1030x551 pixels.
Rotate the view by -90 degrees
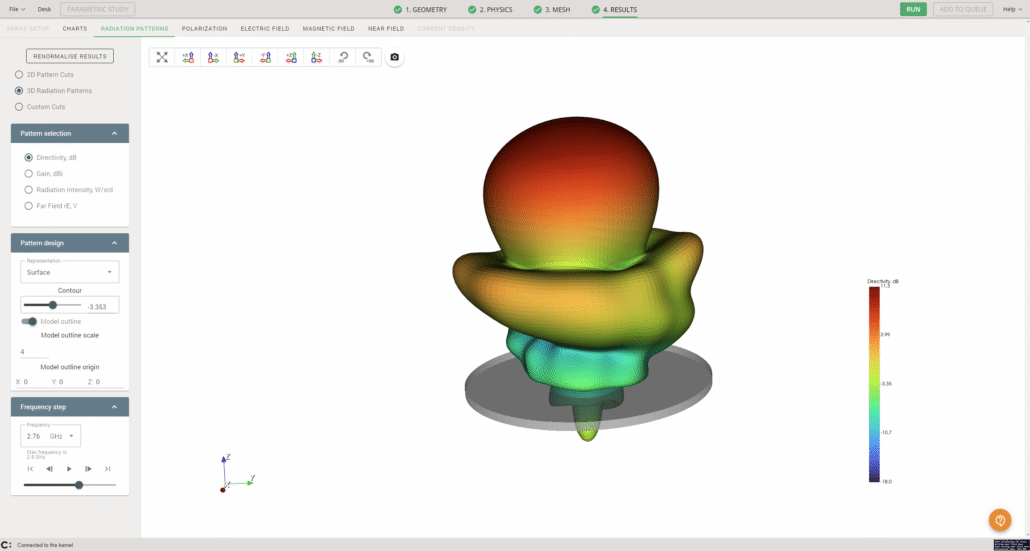point(342,57)
